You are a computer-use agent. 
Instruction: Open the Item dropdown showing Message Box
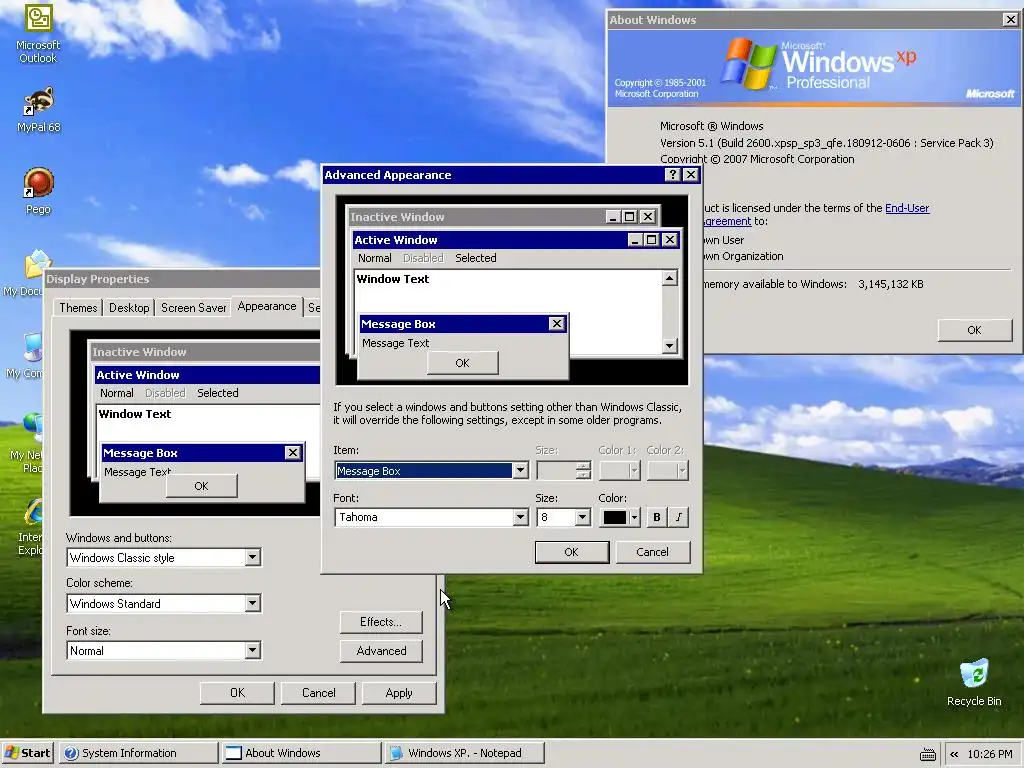pyautogui.click(x=520, y=470)
